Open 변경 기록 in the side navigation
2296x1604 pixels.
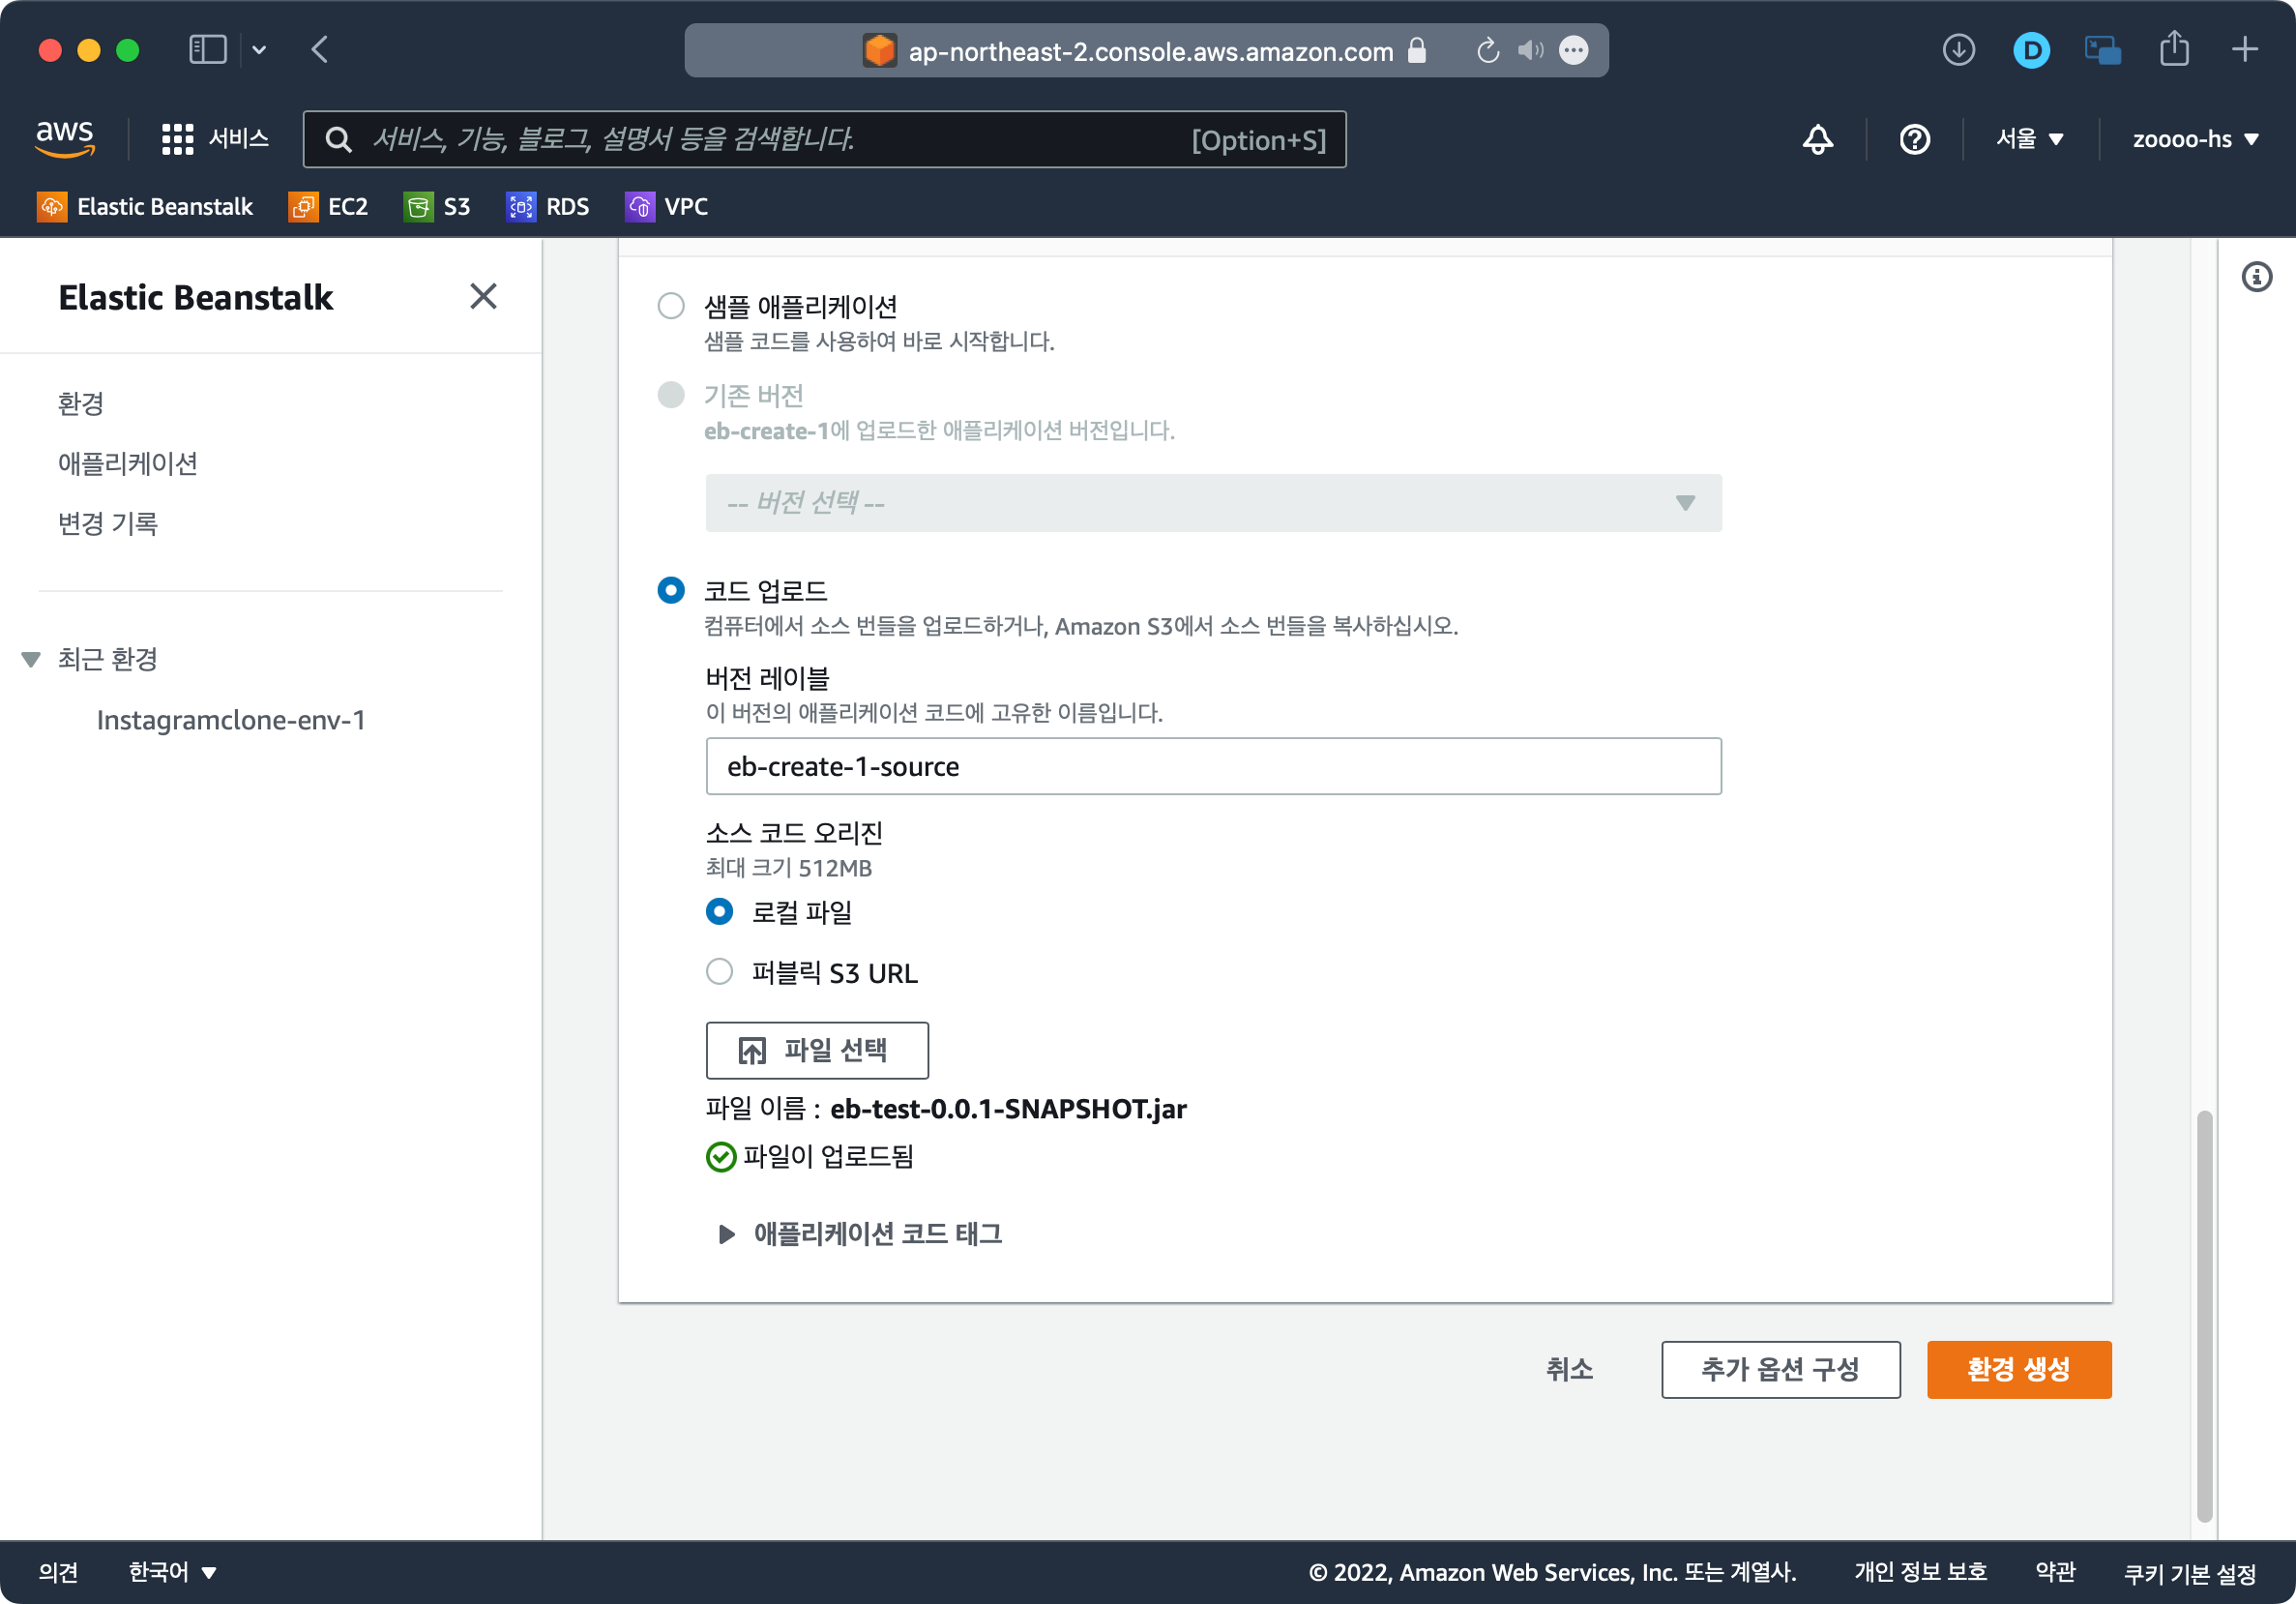pos(107,523)
